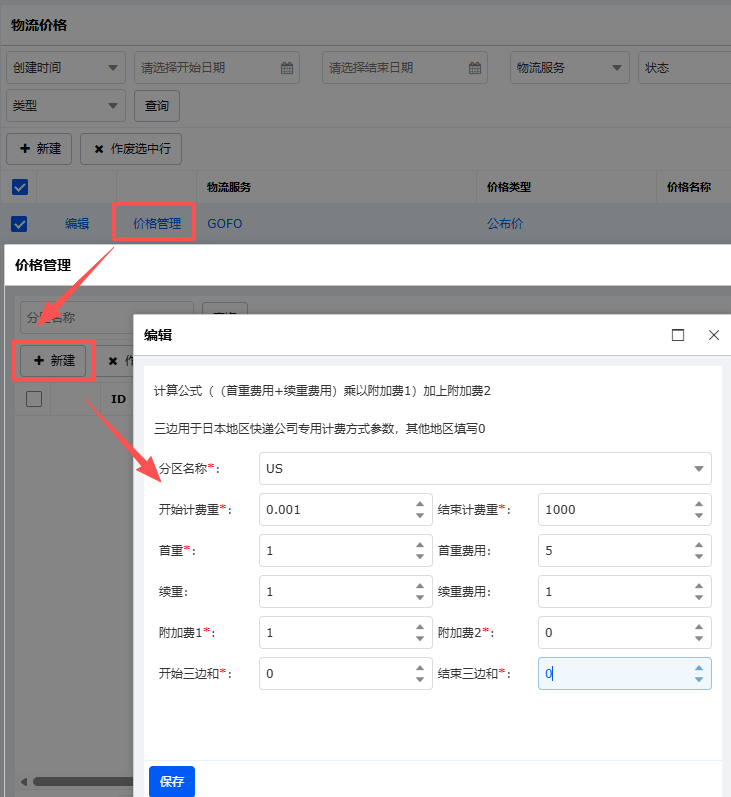Viewport: 731px width, 797px height.
Task: Click the 价格管理 link in GOFO row
Action: coord(157,224)
